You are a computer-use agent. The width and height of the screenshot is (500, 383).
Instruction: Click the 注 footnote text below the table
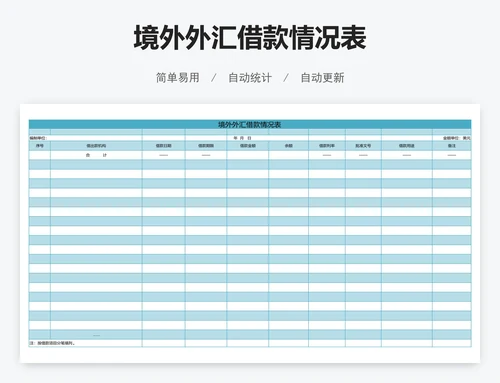[x=52, y=343]
